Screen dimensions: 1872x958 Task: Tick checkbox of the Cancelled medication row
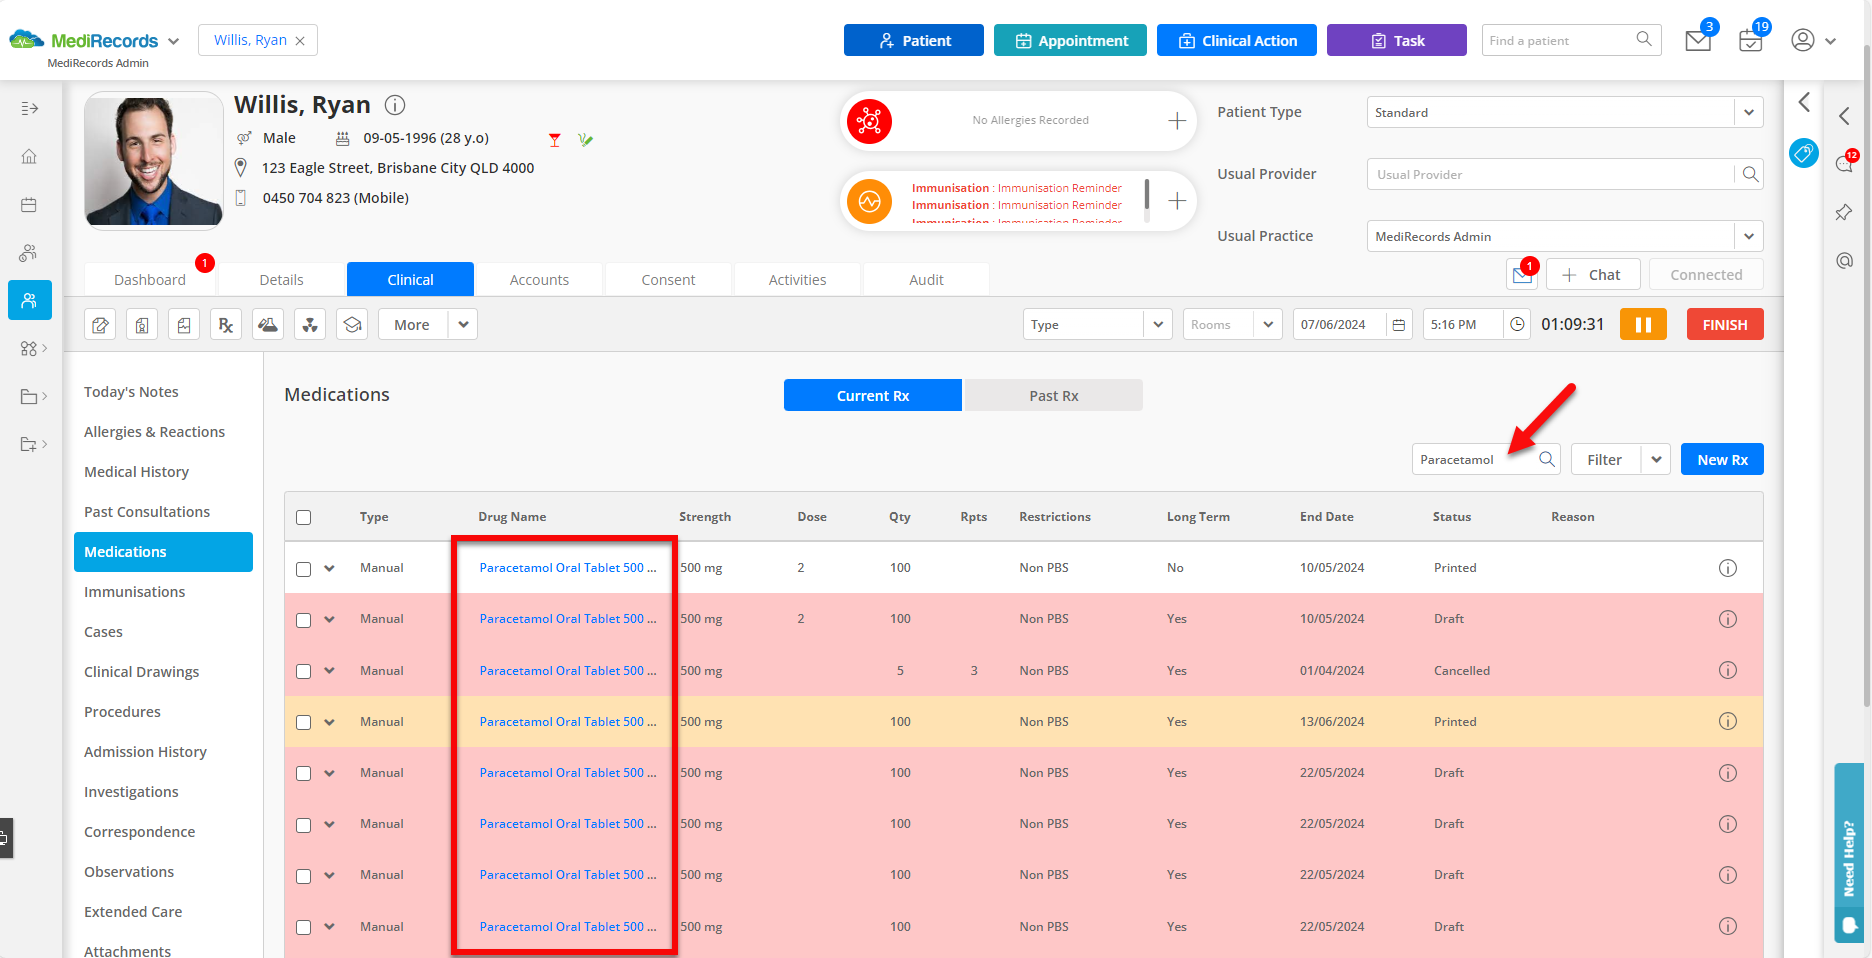(x=304, y=671)
